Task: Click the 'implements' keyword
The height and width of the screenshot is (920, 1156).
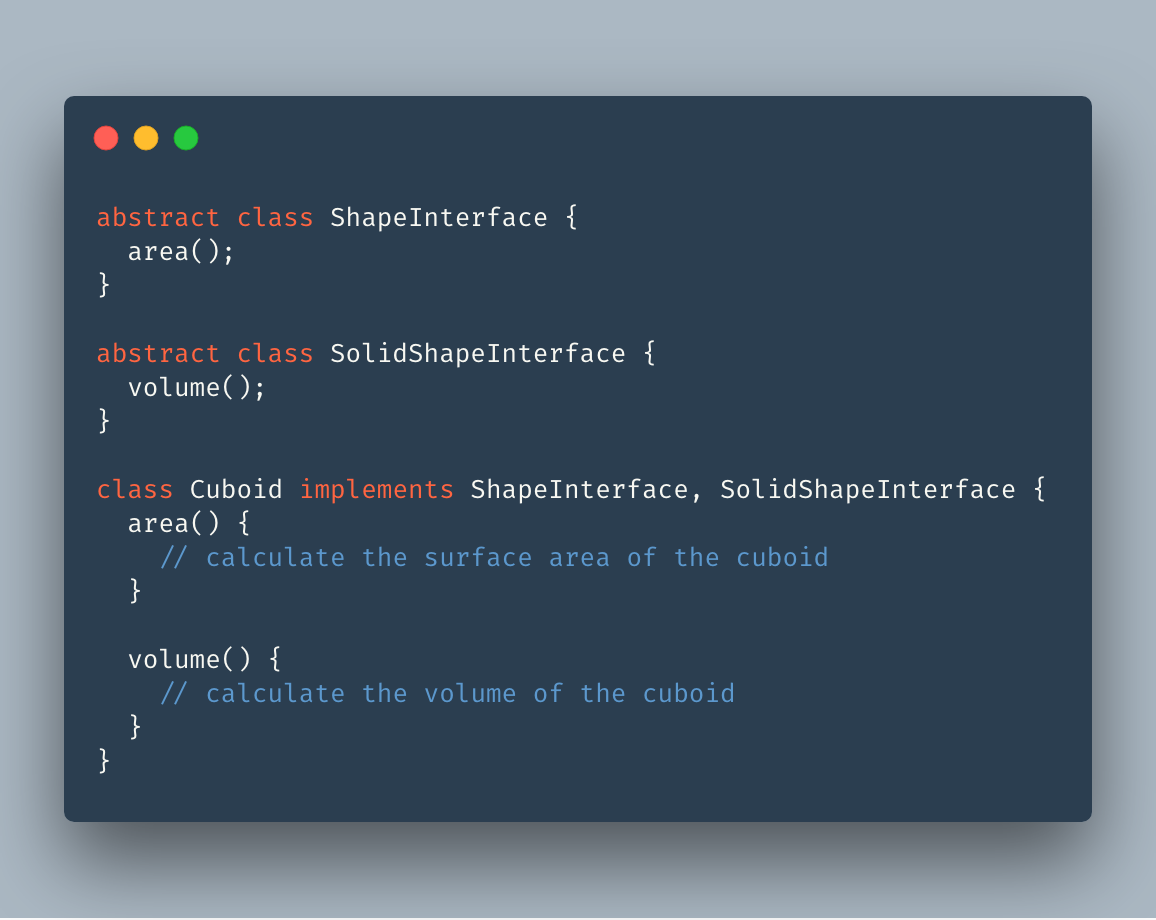Action: 377,490
